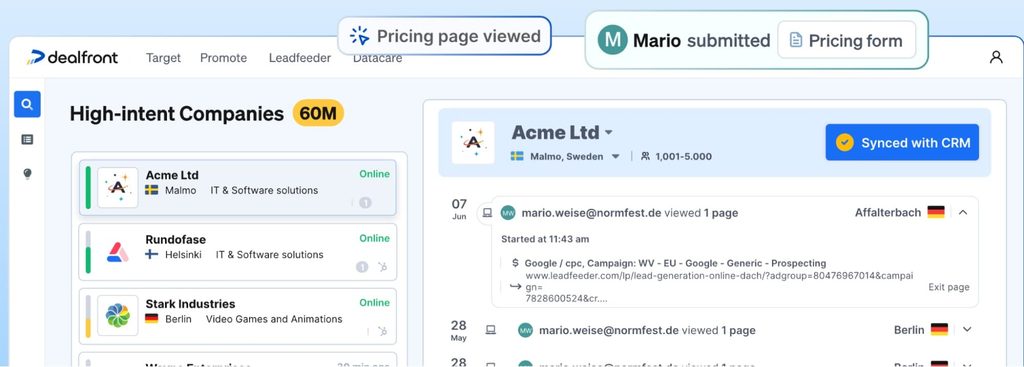This screenshot has width=1024, height=367.
Task: Click the desktop device icon for 28 May Berlin visit
Action: [x=490, y=330]
